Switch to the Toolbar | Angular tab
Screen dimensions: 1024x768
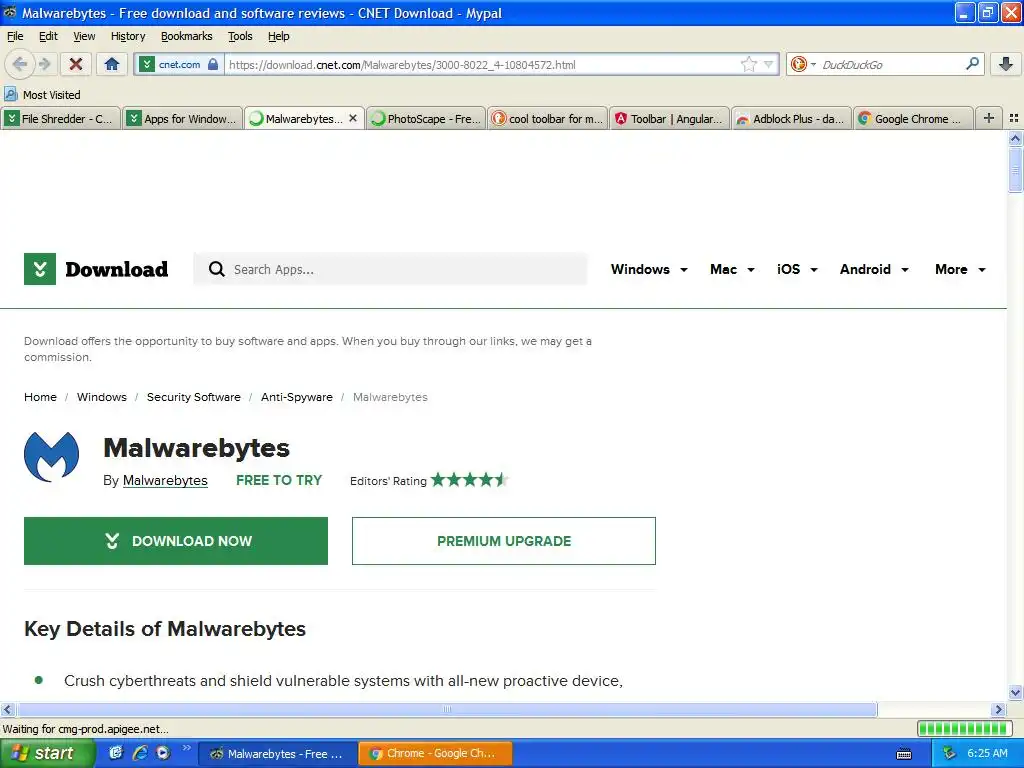coord(669,118)
